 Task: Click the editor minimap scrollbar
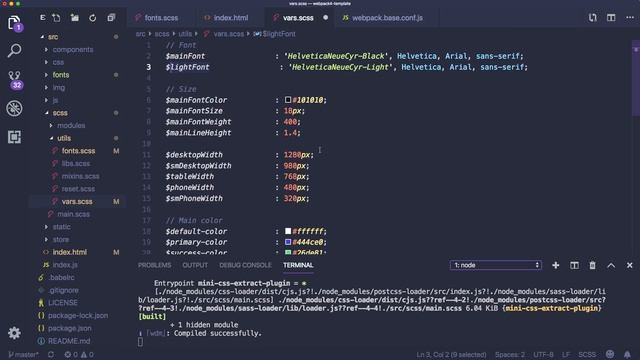coord(636,78)
